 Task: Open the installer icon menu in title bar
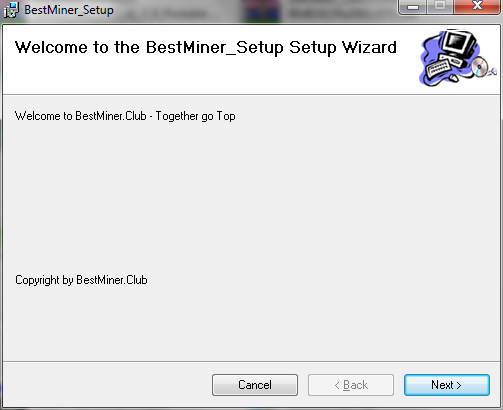pyautogui.click(x=11, y=10)
